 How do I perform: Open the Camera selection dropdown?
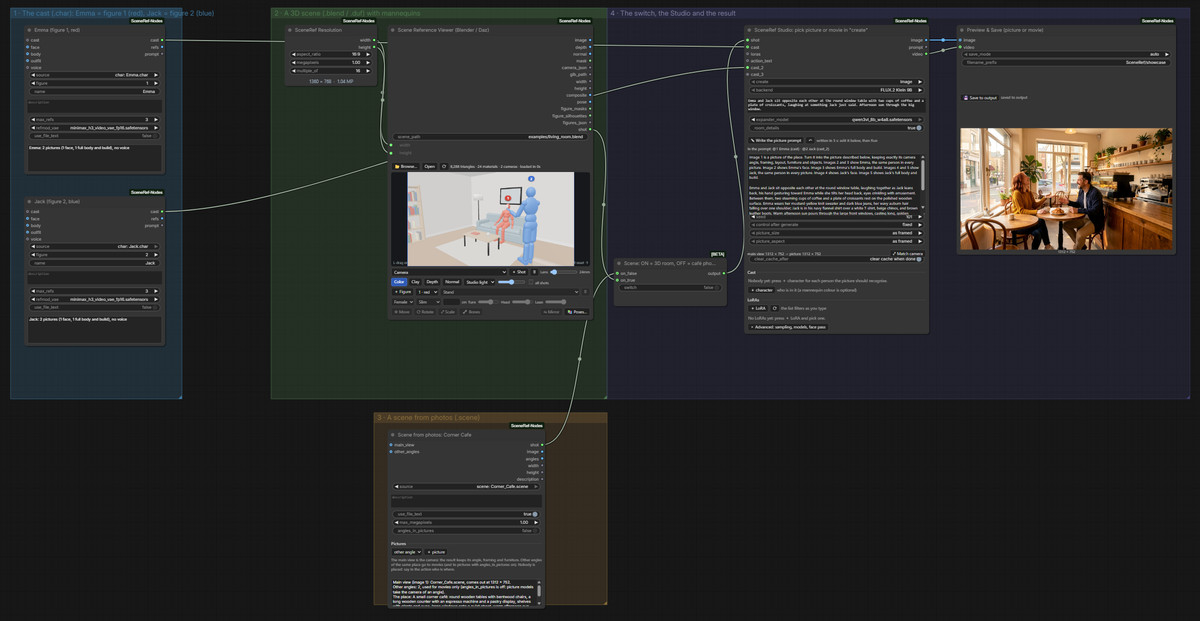tap(450, 272)
